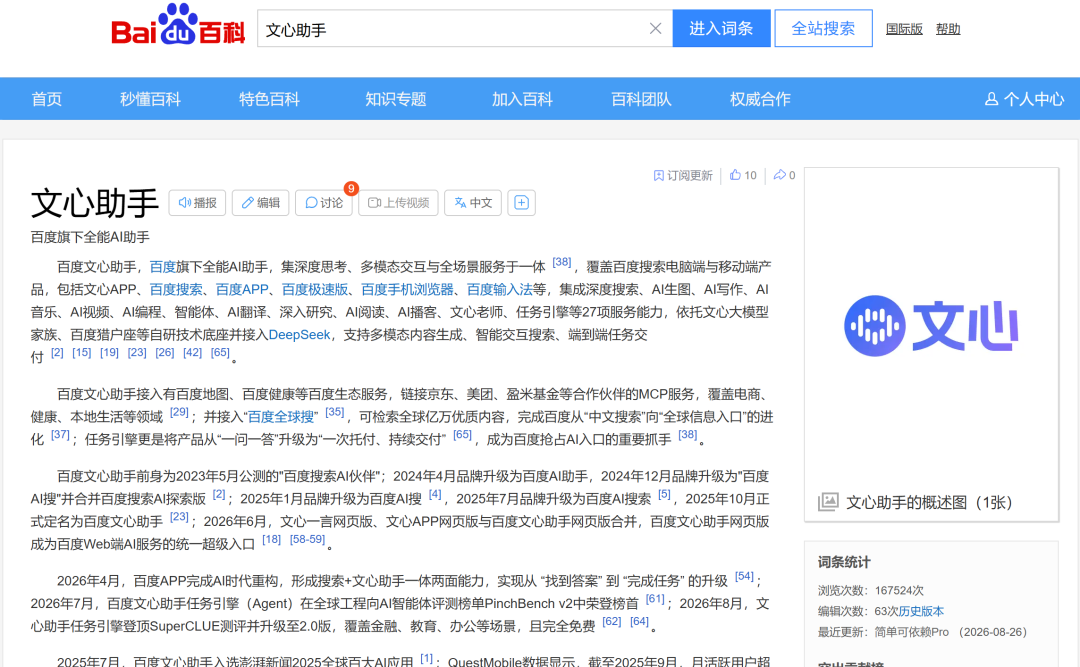Viewport: 1080px width, 667px height.
Task: Follow the 百度输入法 link
Action: click(499, 289)
